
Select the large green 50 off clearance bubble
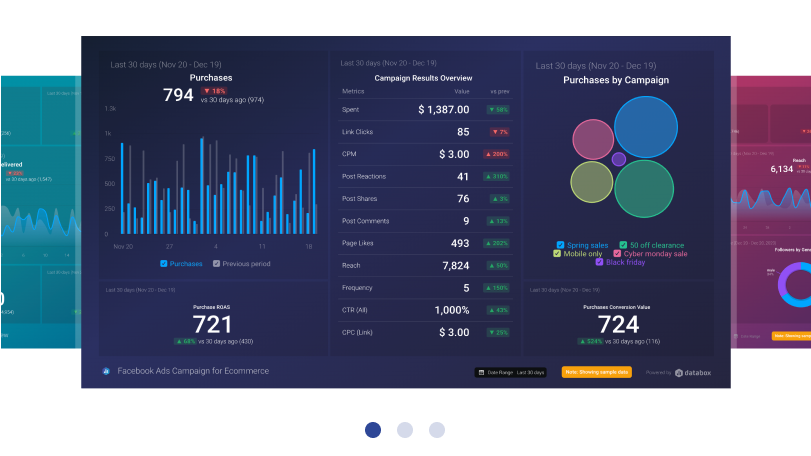643,188
